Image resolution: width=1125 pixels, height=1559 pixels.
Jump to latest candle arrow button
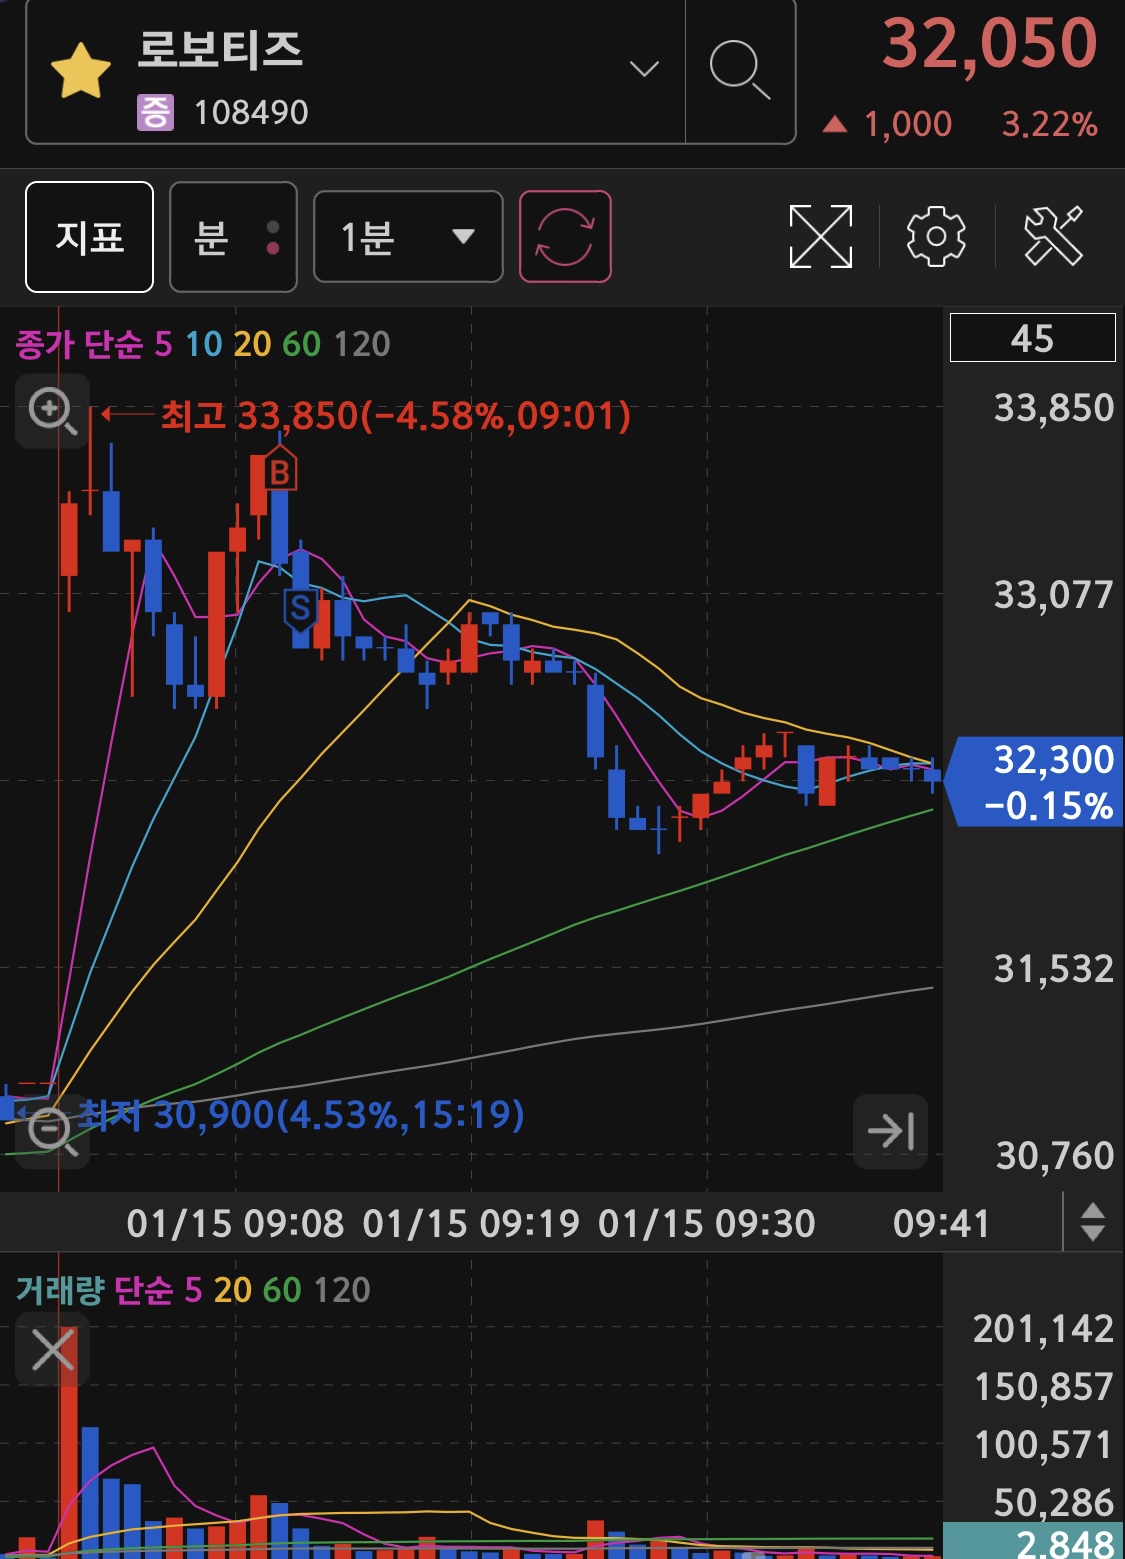click(890, 1131)
